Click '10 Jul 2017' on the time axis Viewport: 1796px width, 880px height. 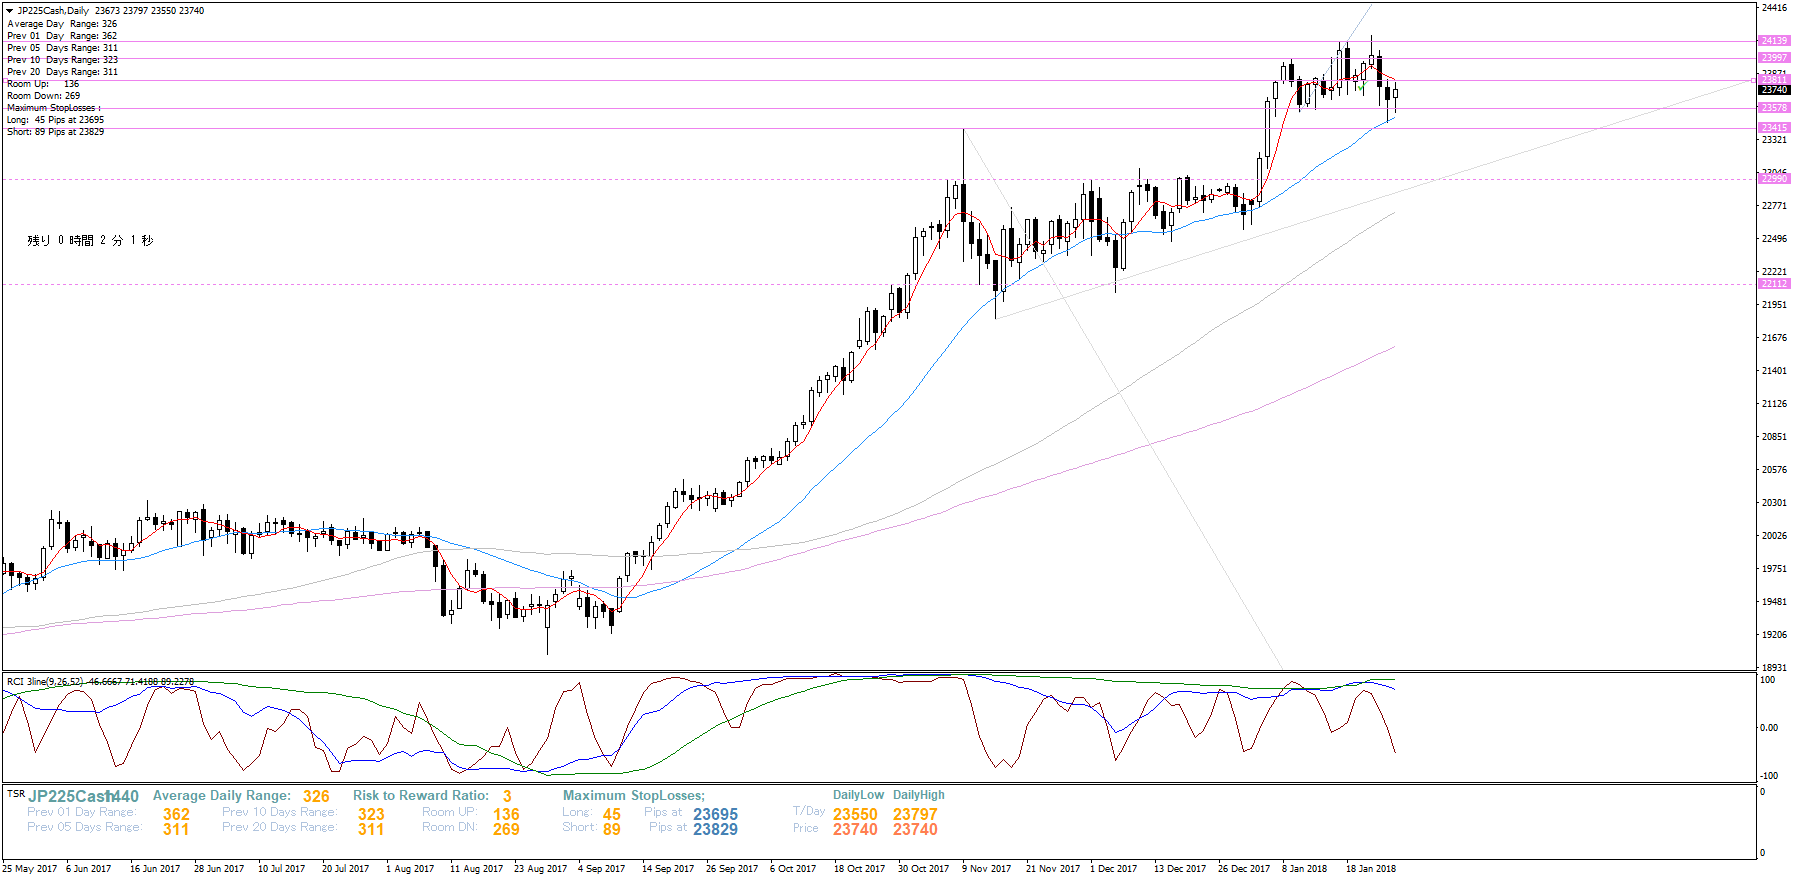click(x=281, y=869)
